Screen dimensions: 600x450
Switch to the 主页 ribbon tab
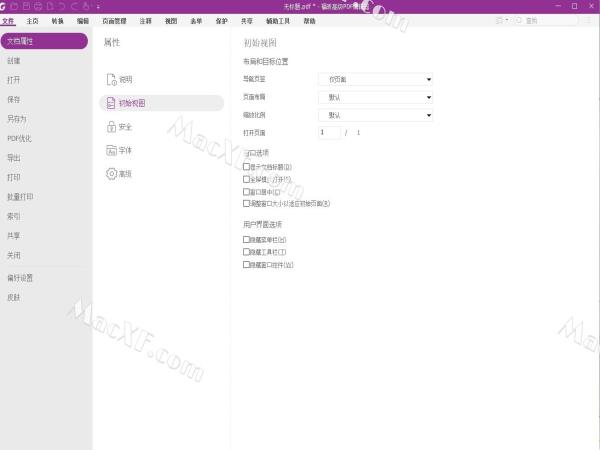[x=33, y=20]
